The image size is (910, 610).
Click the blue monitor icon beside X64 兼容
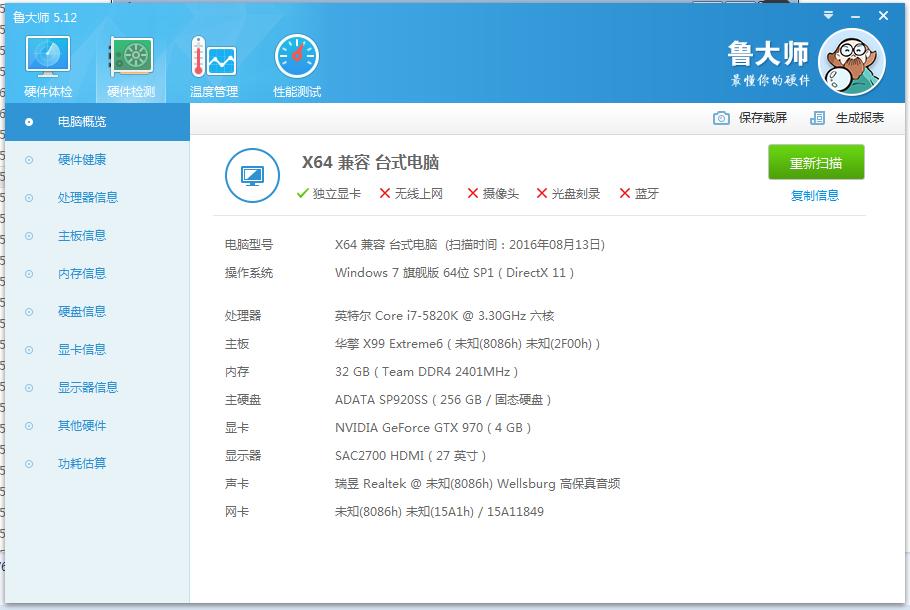coord(254,176)
